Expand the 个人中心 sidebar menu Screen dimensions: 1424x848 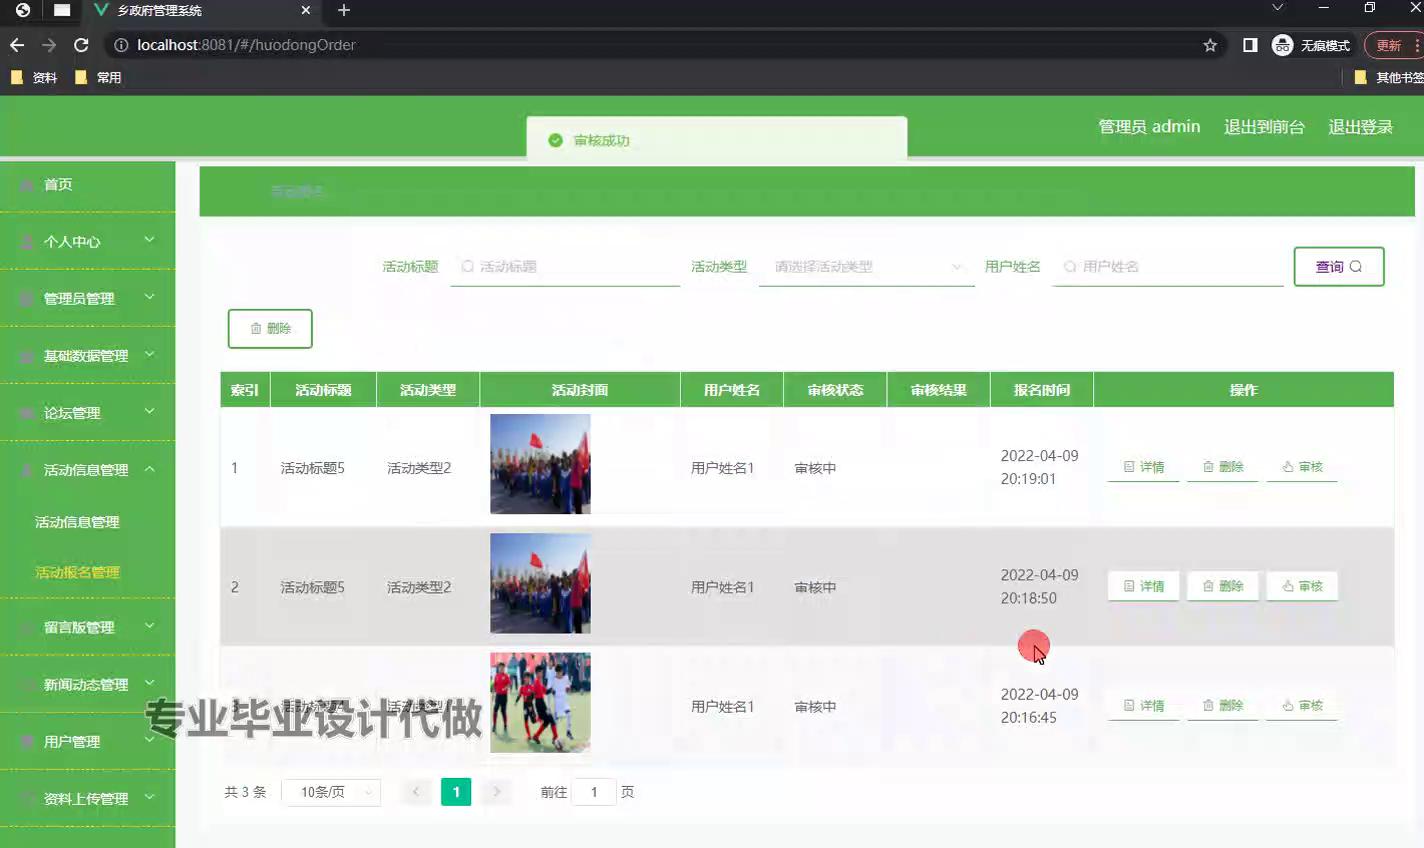coord(87,242)
